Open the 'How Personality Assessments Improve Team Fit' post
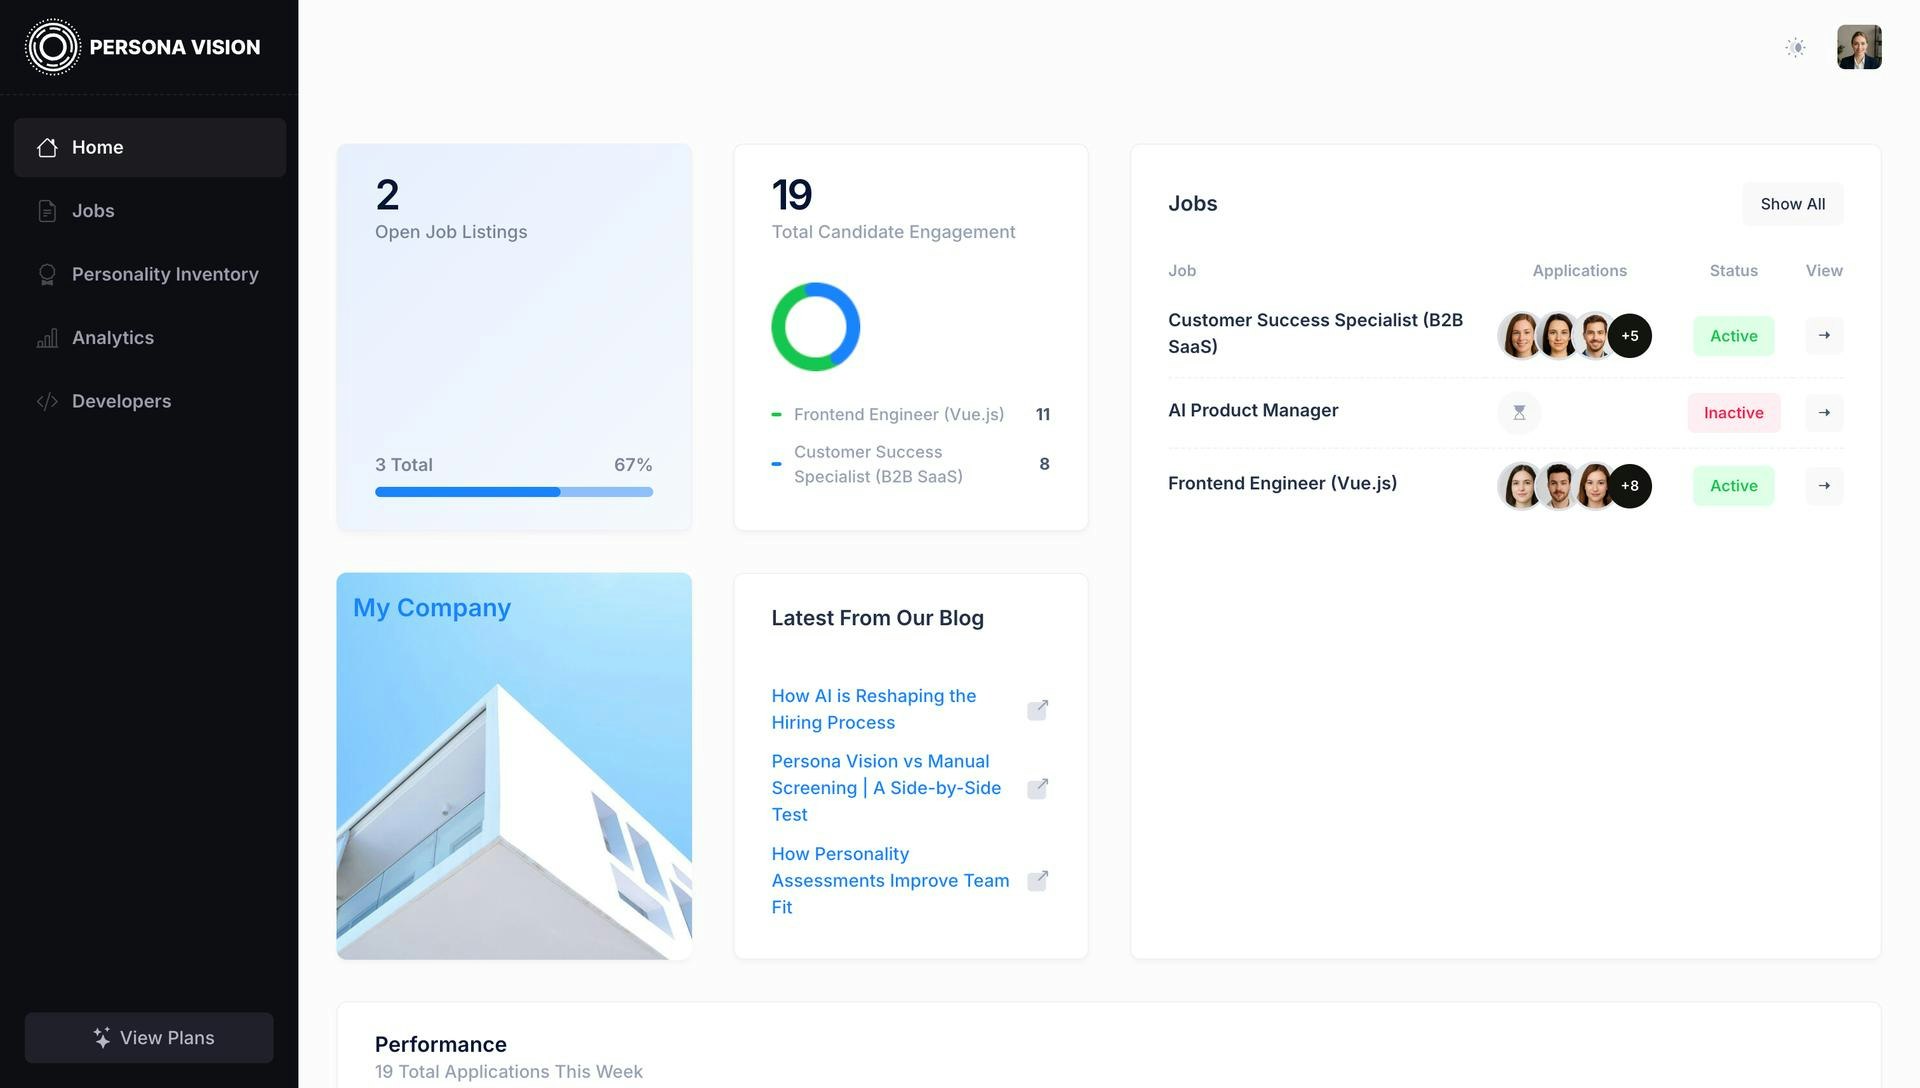Screen dimensions: 1920x1088 (x=889, y=880)
